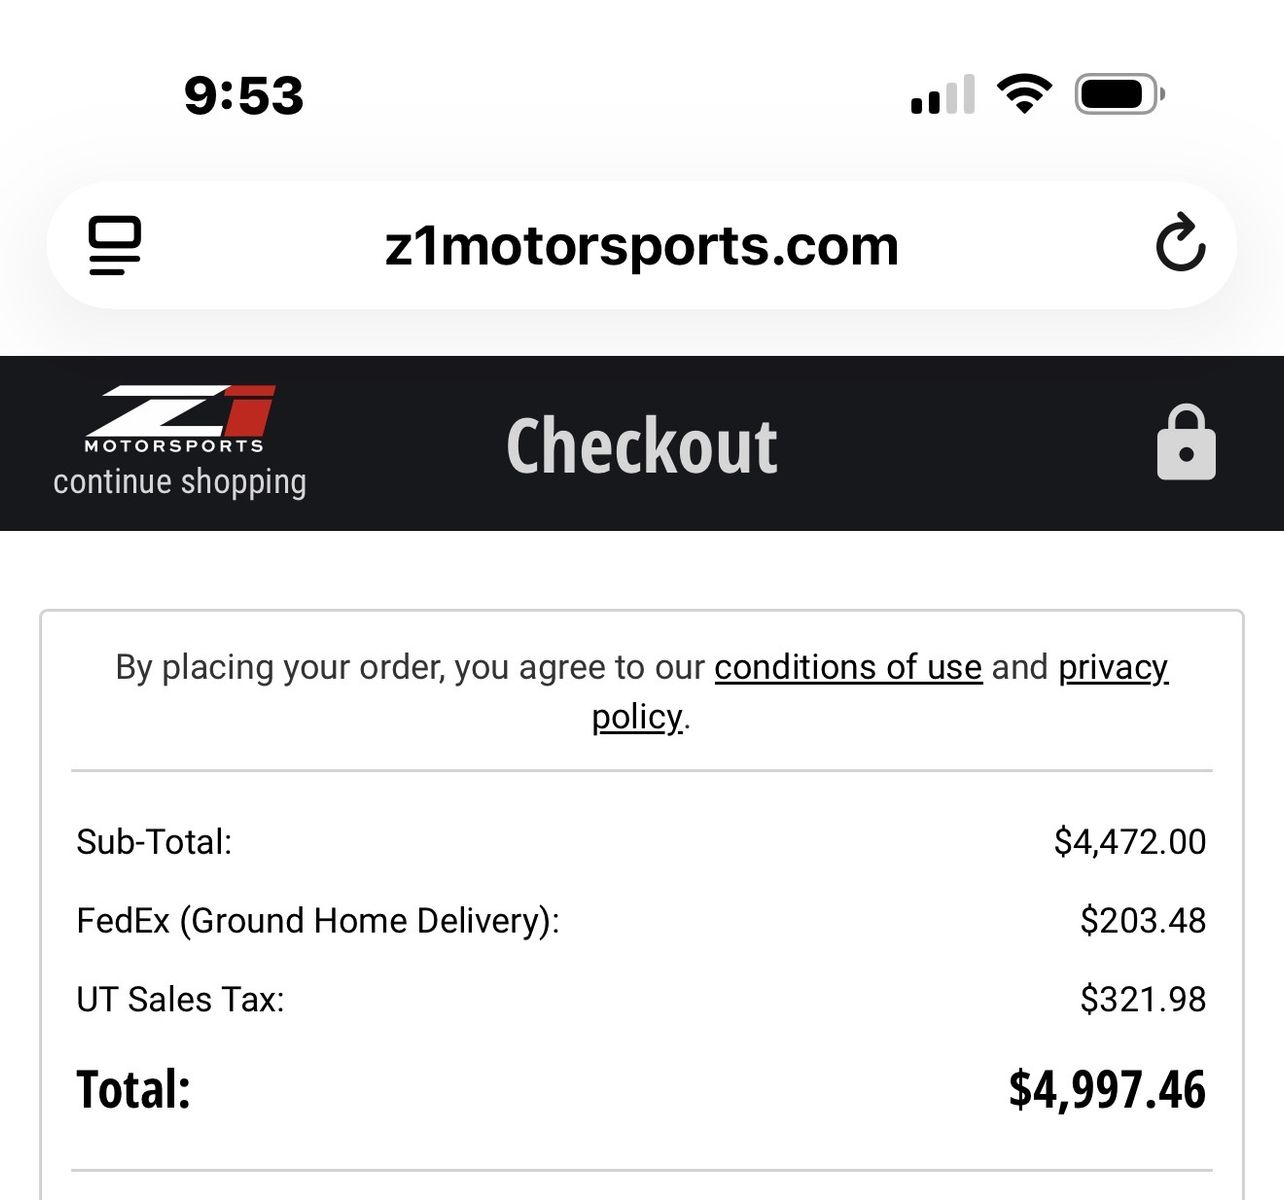Tap the 9:53 clock in the status bar
The image size is (1284, 1200).
pos(244,96)
